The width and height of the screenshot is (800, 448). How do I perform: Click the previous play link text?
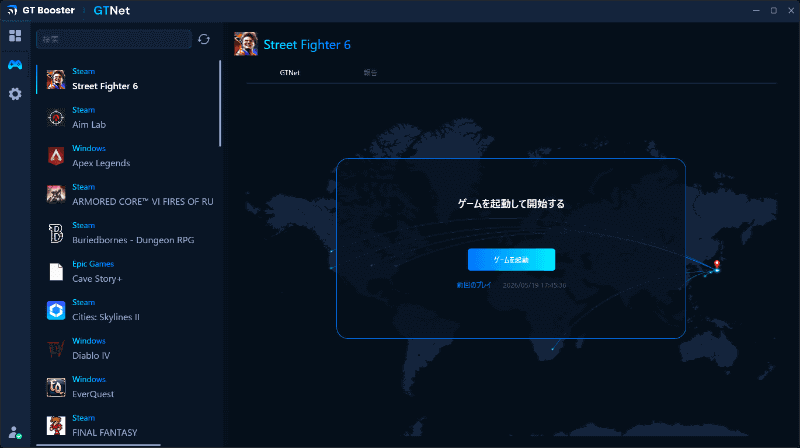pos(474,285)
